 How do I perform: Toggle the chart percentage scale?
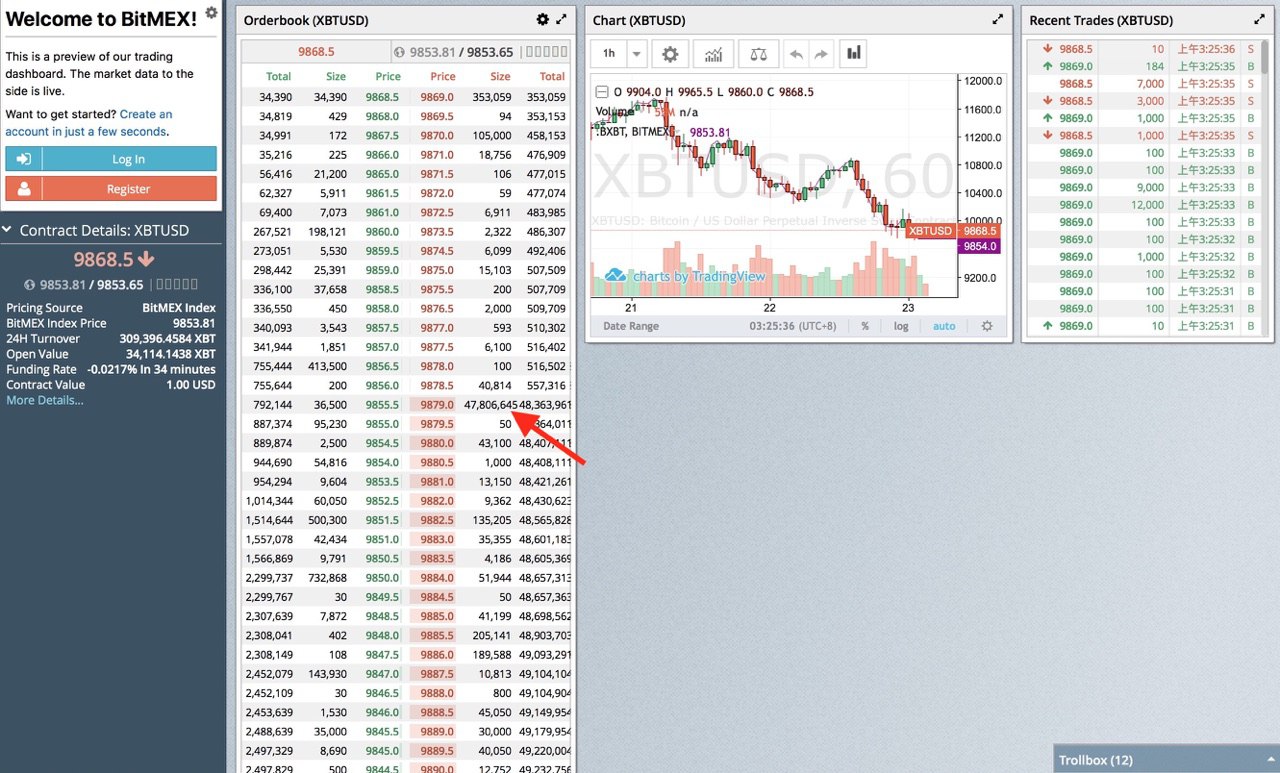click(x=865, y=326)
